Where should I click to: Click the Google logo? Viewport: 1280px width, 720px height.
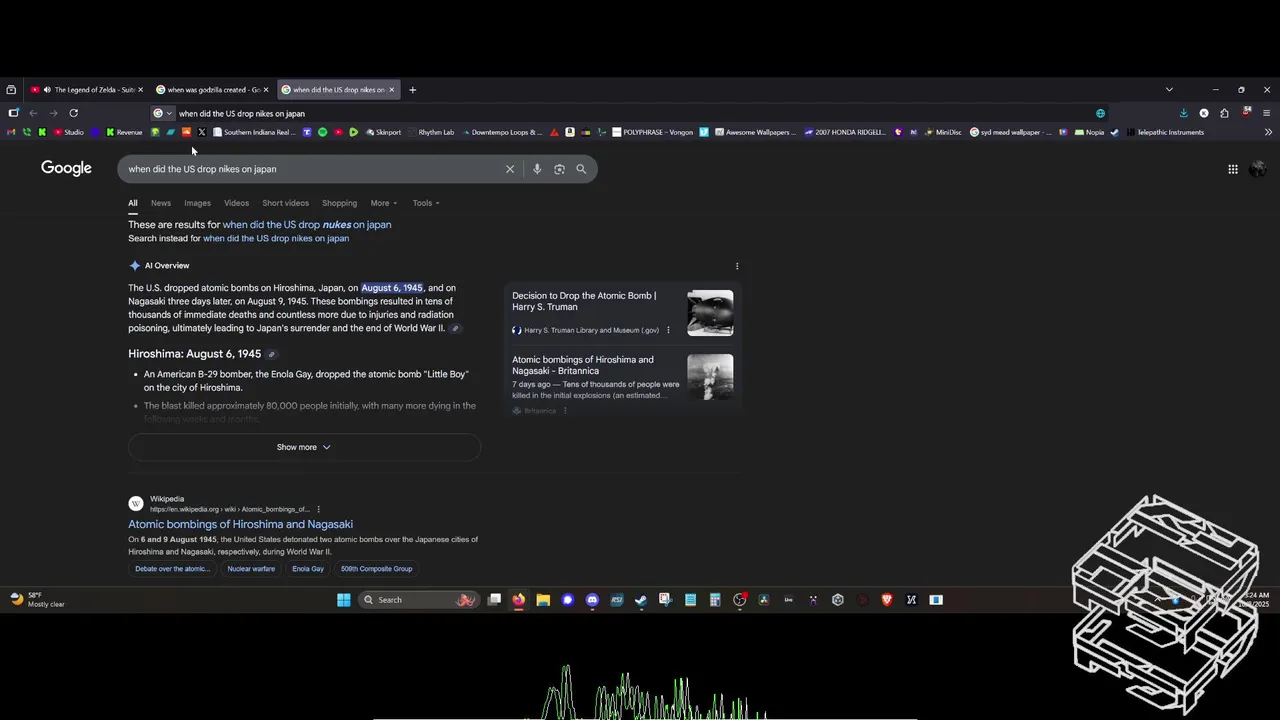coord(66,168)
